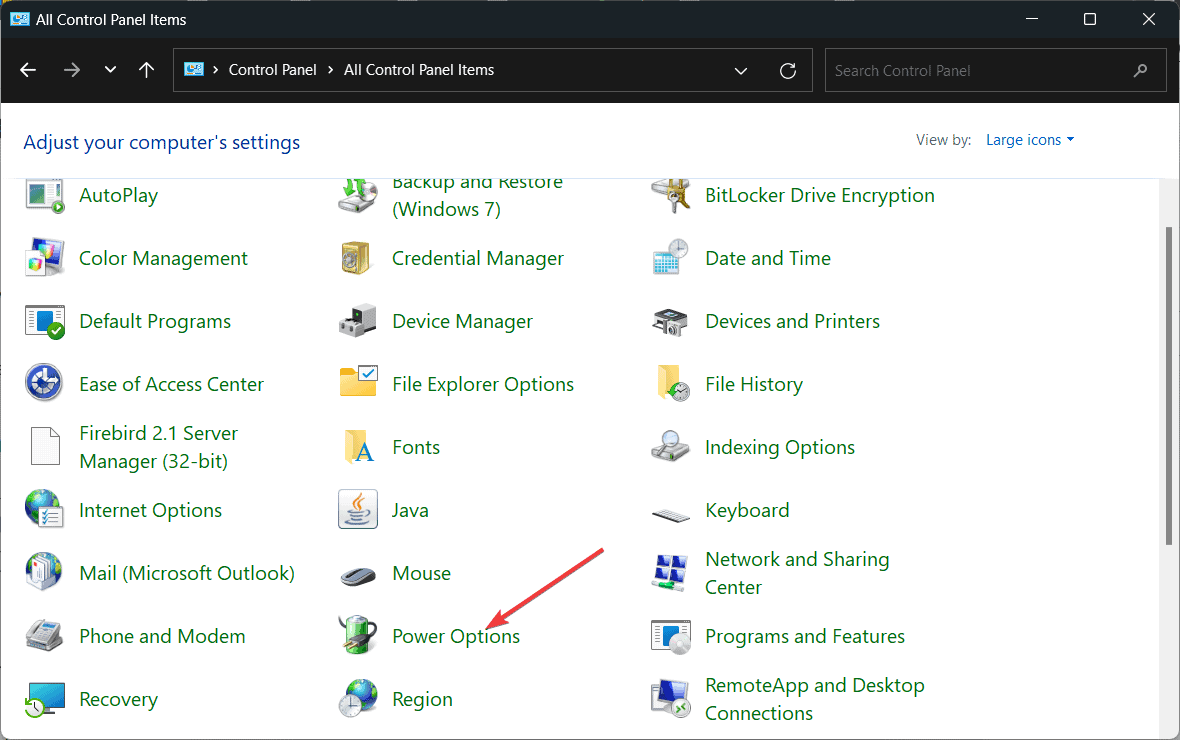Viewport: 1180px width, 740px height.
Task: Click the Firebird 2.1 Server Manager icon
Action: point(45,446)
